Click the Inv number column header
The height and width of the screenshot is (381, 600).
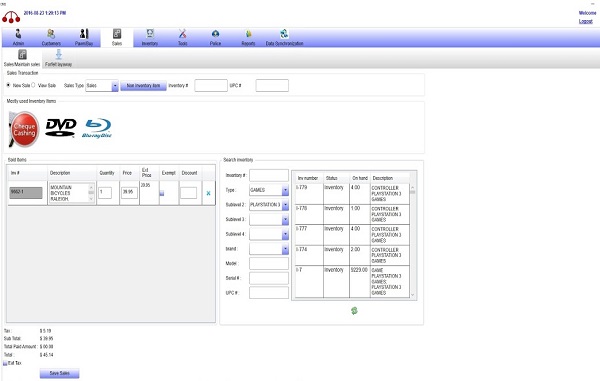click(308, 178)
